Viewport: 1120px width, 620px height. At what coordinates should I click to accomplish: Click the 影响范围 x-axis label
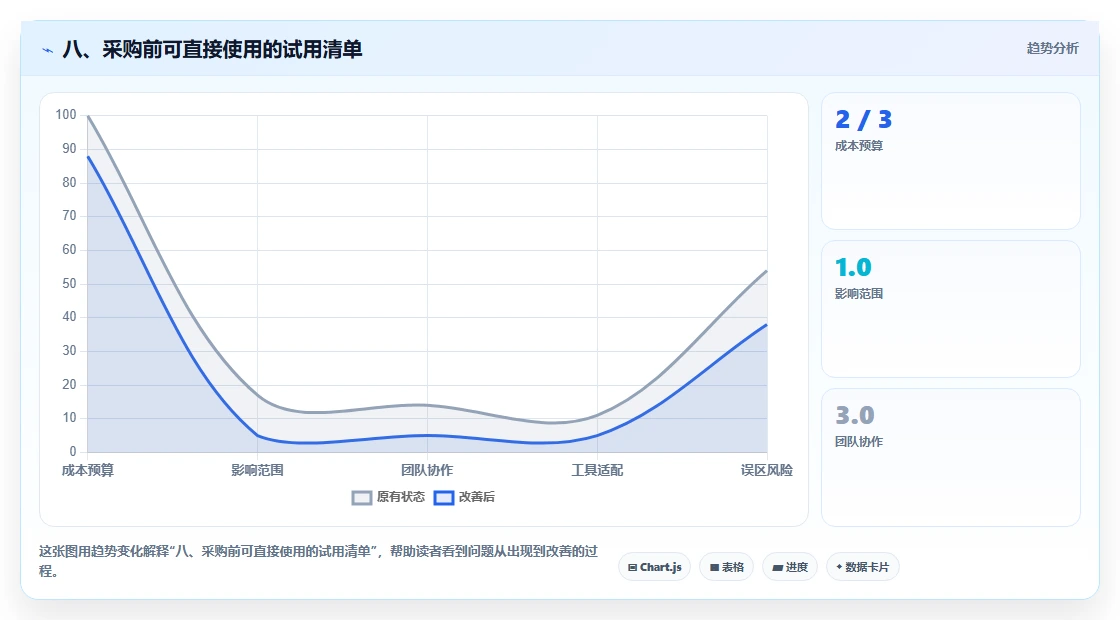pyautogui.click(x=257, y=470)
